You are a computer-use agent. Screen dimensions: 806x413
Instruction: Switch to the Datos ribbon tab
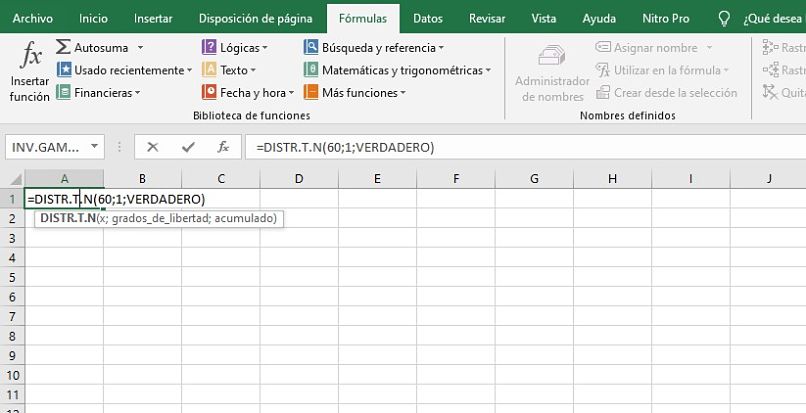point(428,18)
